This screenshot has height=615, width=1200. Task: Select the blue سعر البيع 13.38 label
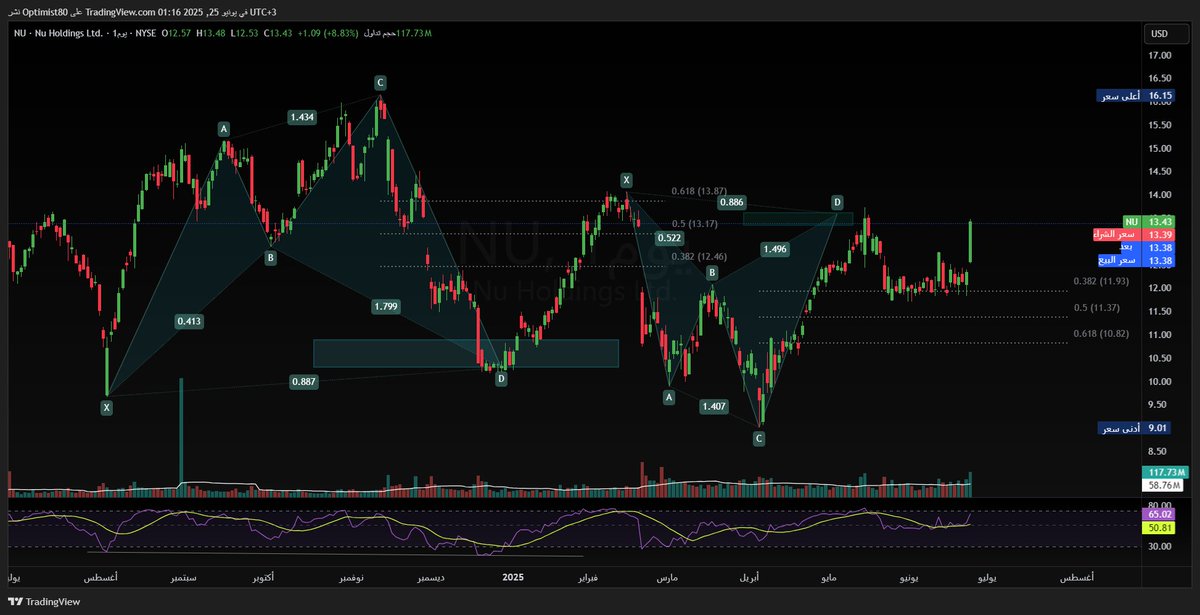pyautogui.click(x=1136, y=260)
